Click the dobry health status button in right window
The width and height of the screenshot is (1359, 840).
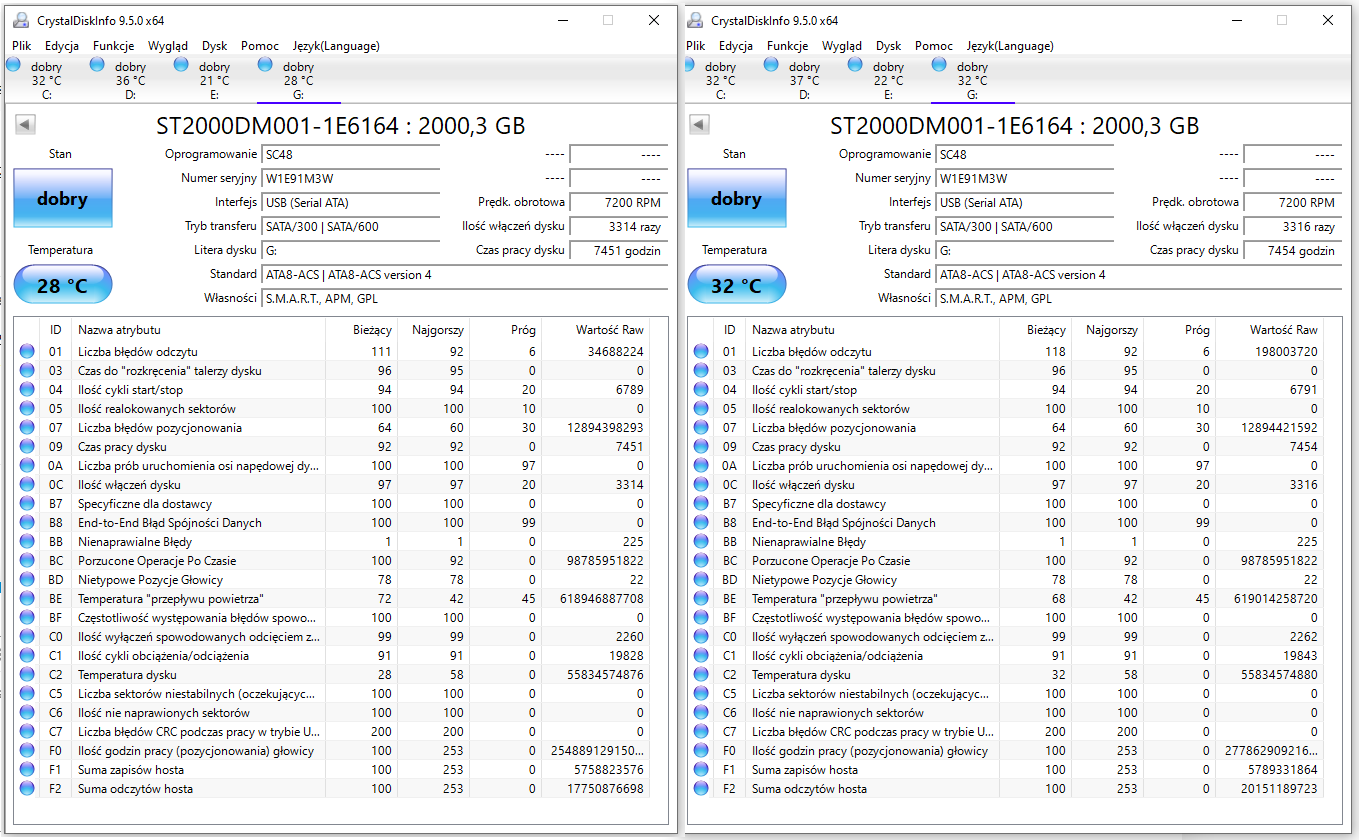pyautogui.click(x=737, y=198)
